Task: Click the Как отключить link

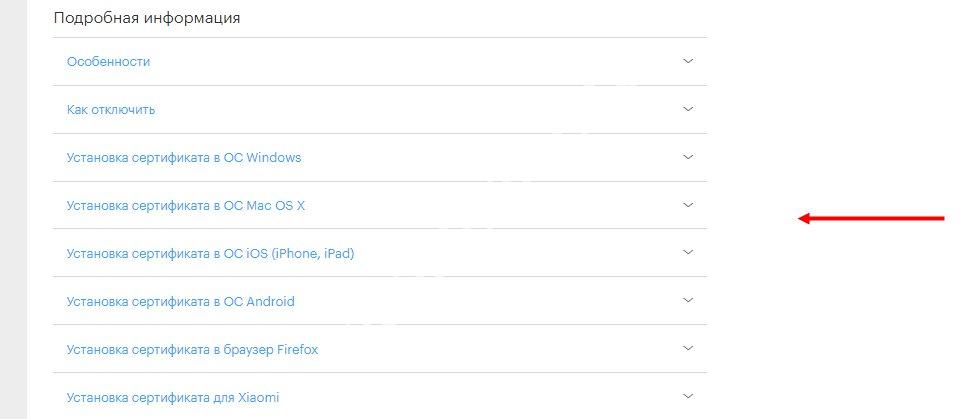Action: click(110, 110)
